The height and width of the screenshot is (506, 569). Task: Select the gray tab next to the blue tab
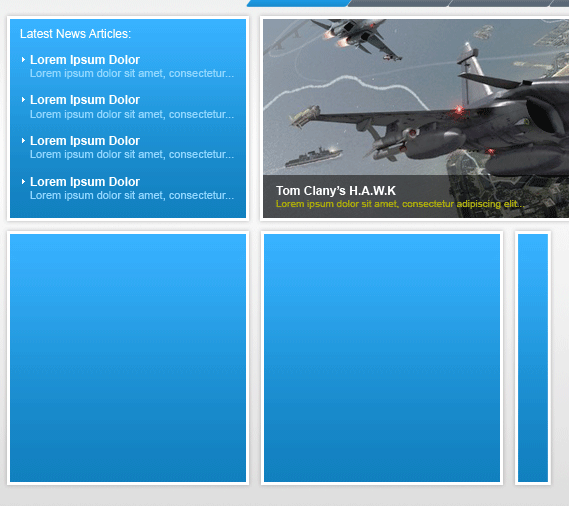tap(399, 3)
